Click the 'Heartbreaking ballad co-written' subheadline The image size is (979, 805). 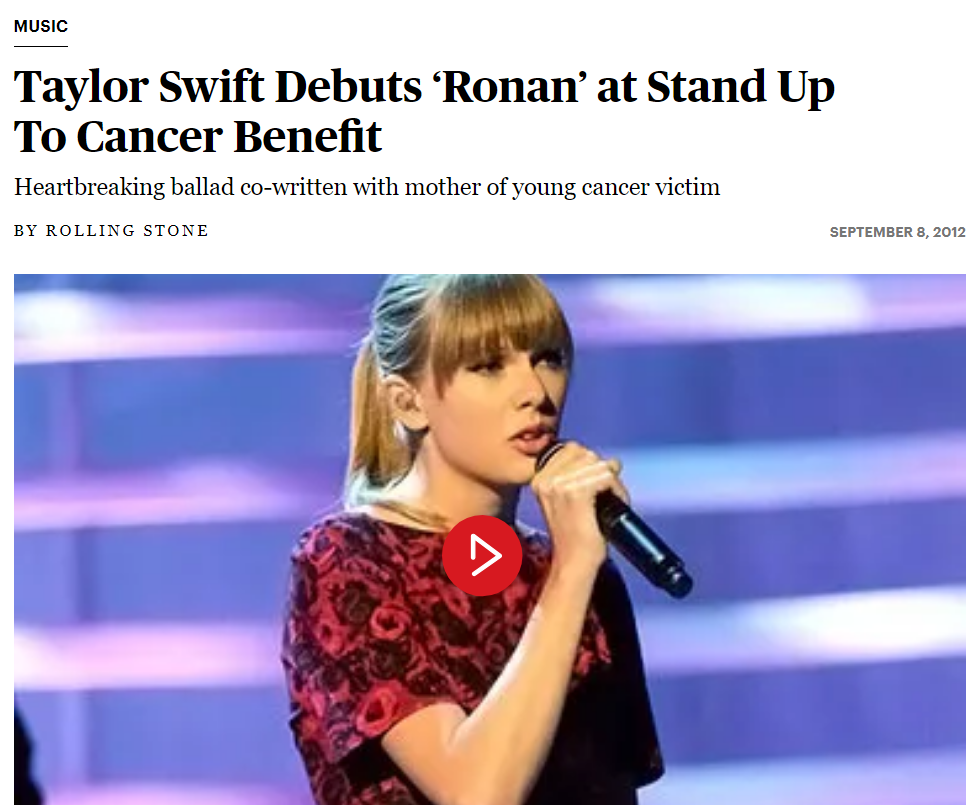coord(367,187)
